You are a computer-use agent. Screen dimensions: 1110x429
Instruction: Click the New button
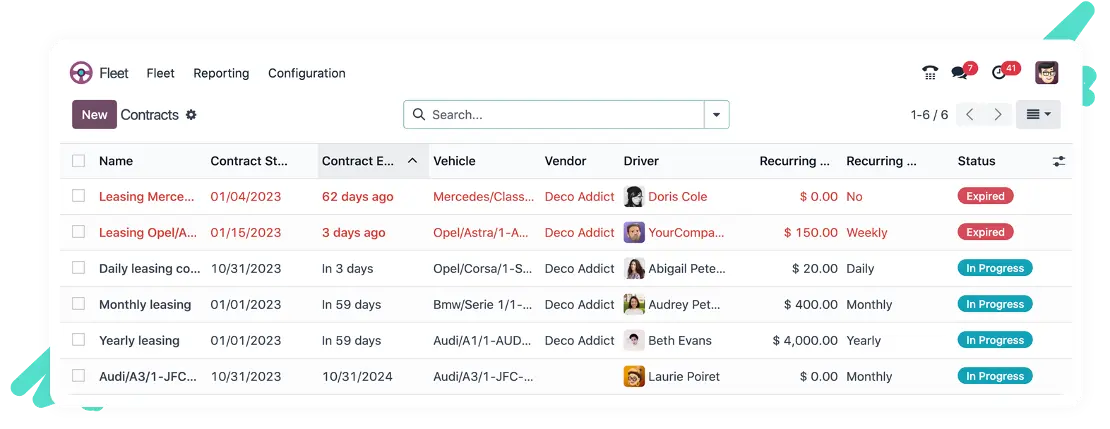pos(94,115)
